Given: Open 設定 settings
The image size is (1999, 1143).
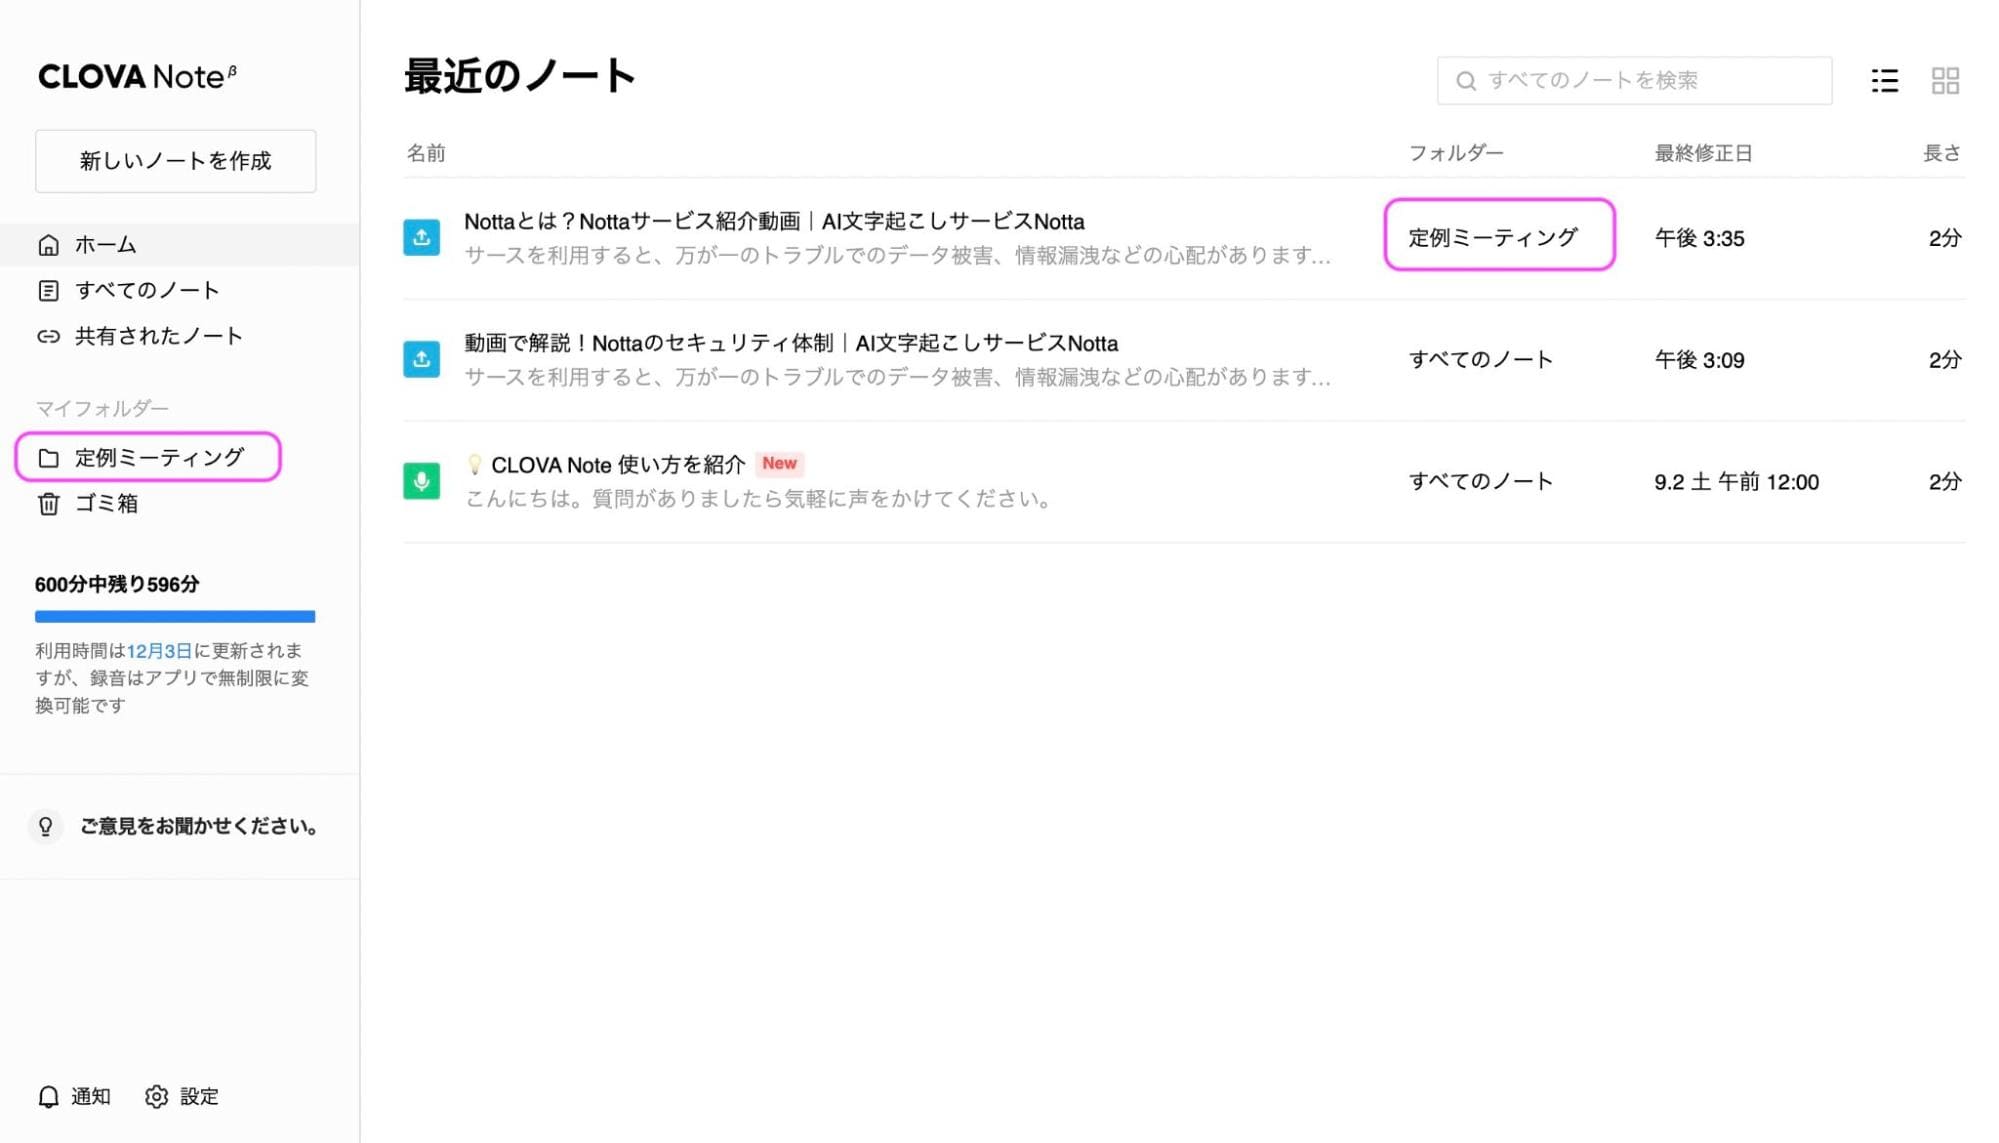Looking at the screenshot, I should [199, 1097].
